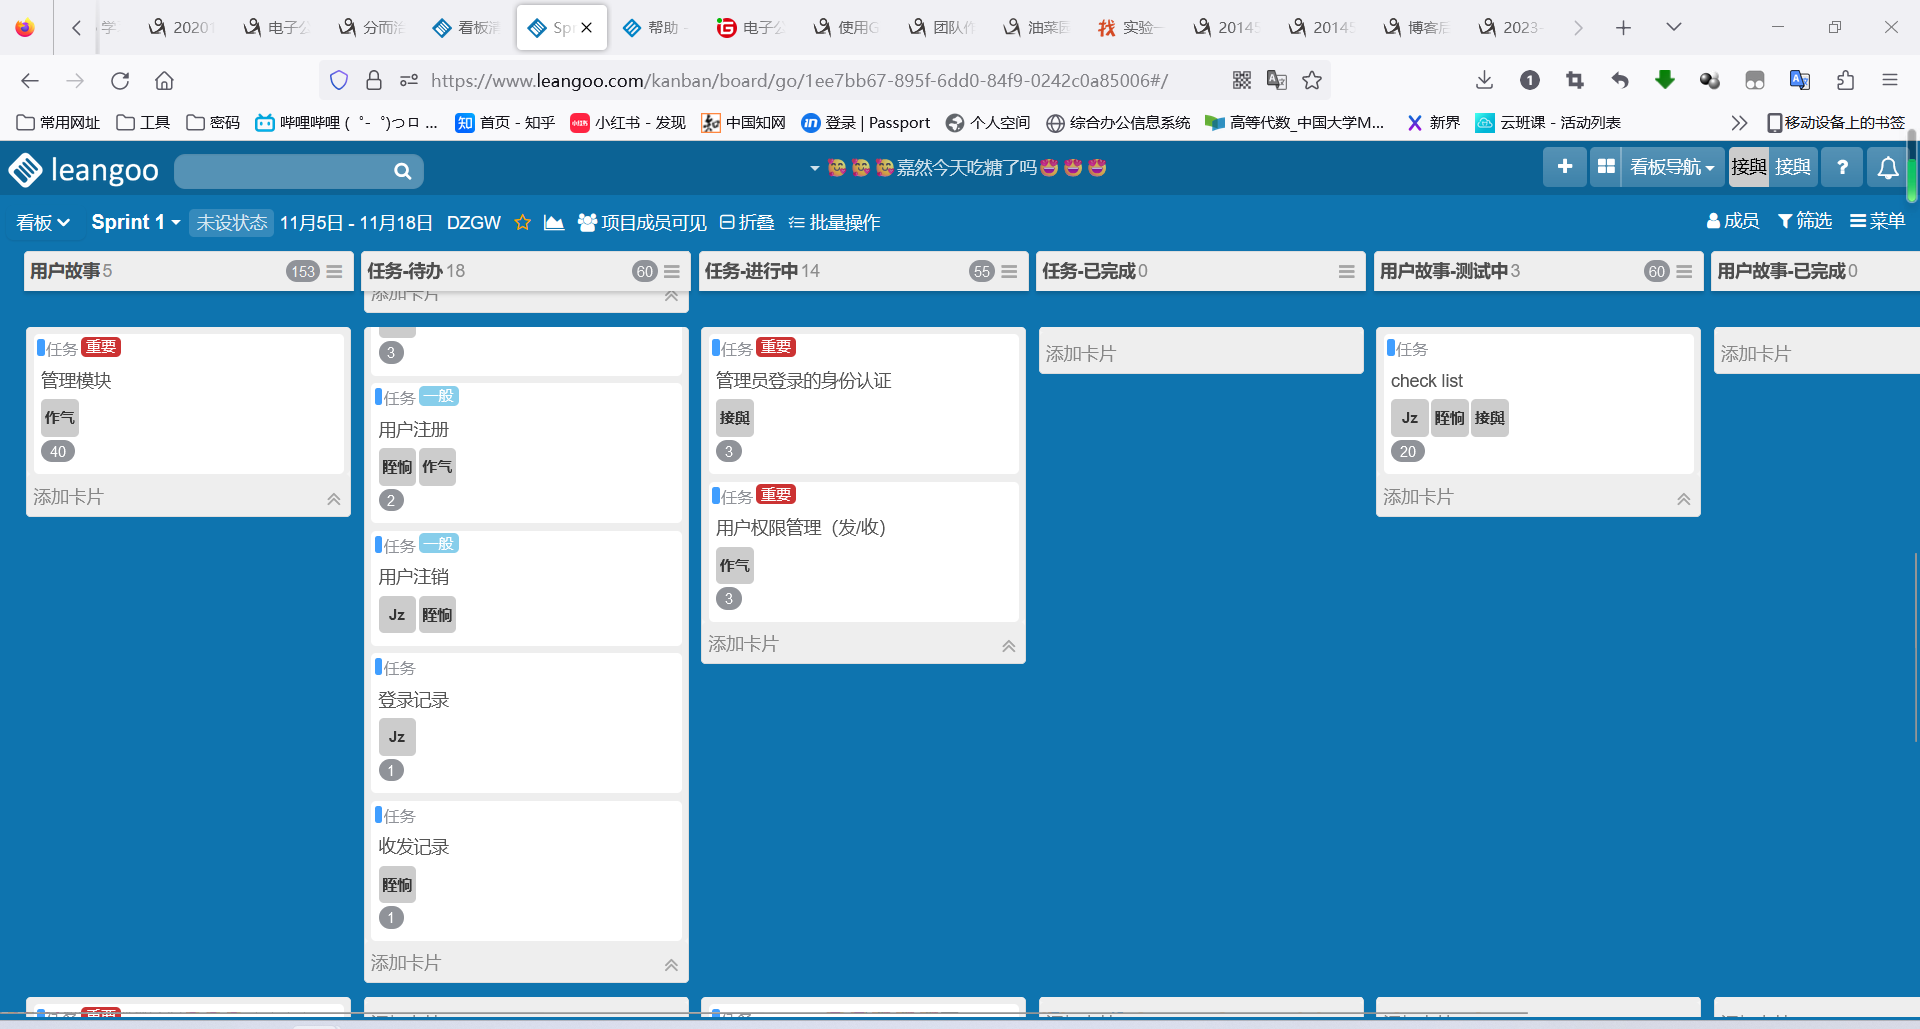Click the red 重要 label on 管理模块 card
The image size is (1920, 1029).
click(101, 347)
